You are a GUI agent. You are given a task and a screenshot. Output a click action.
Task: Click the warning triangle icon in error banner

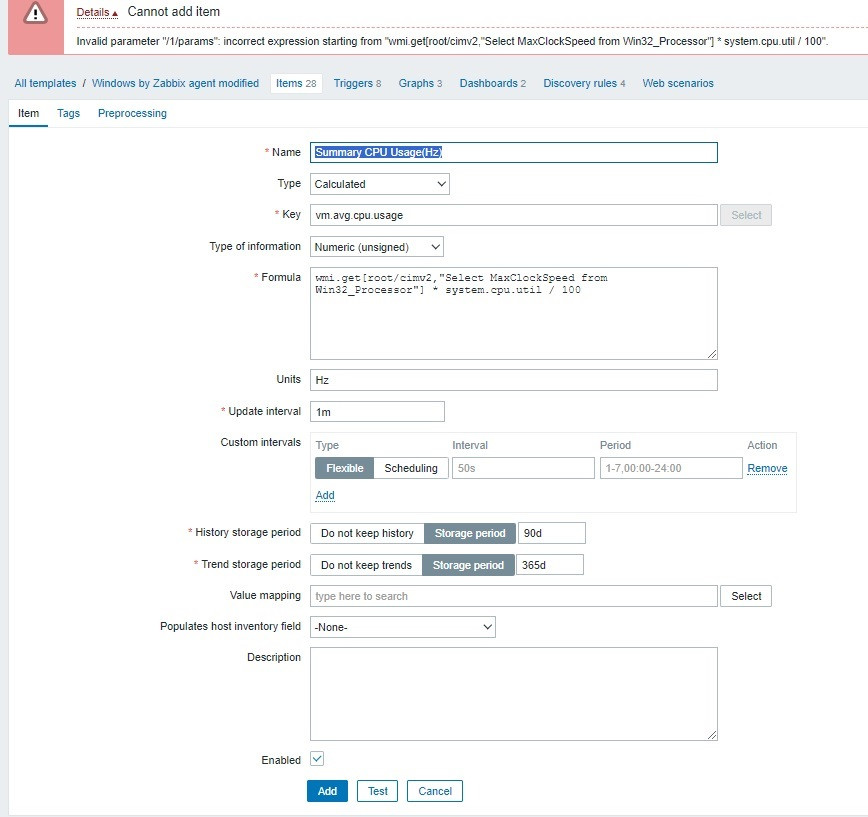click(36, 12)
